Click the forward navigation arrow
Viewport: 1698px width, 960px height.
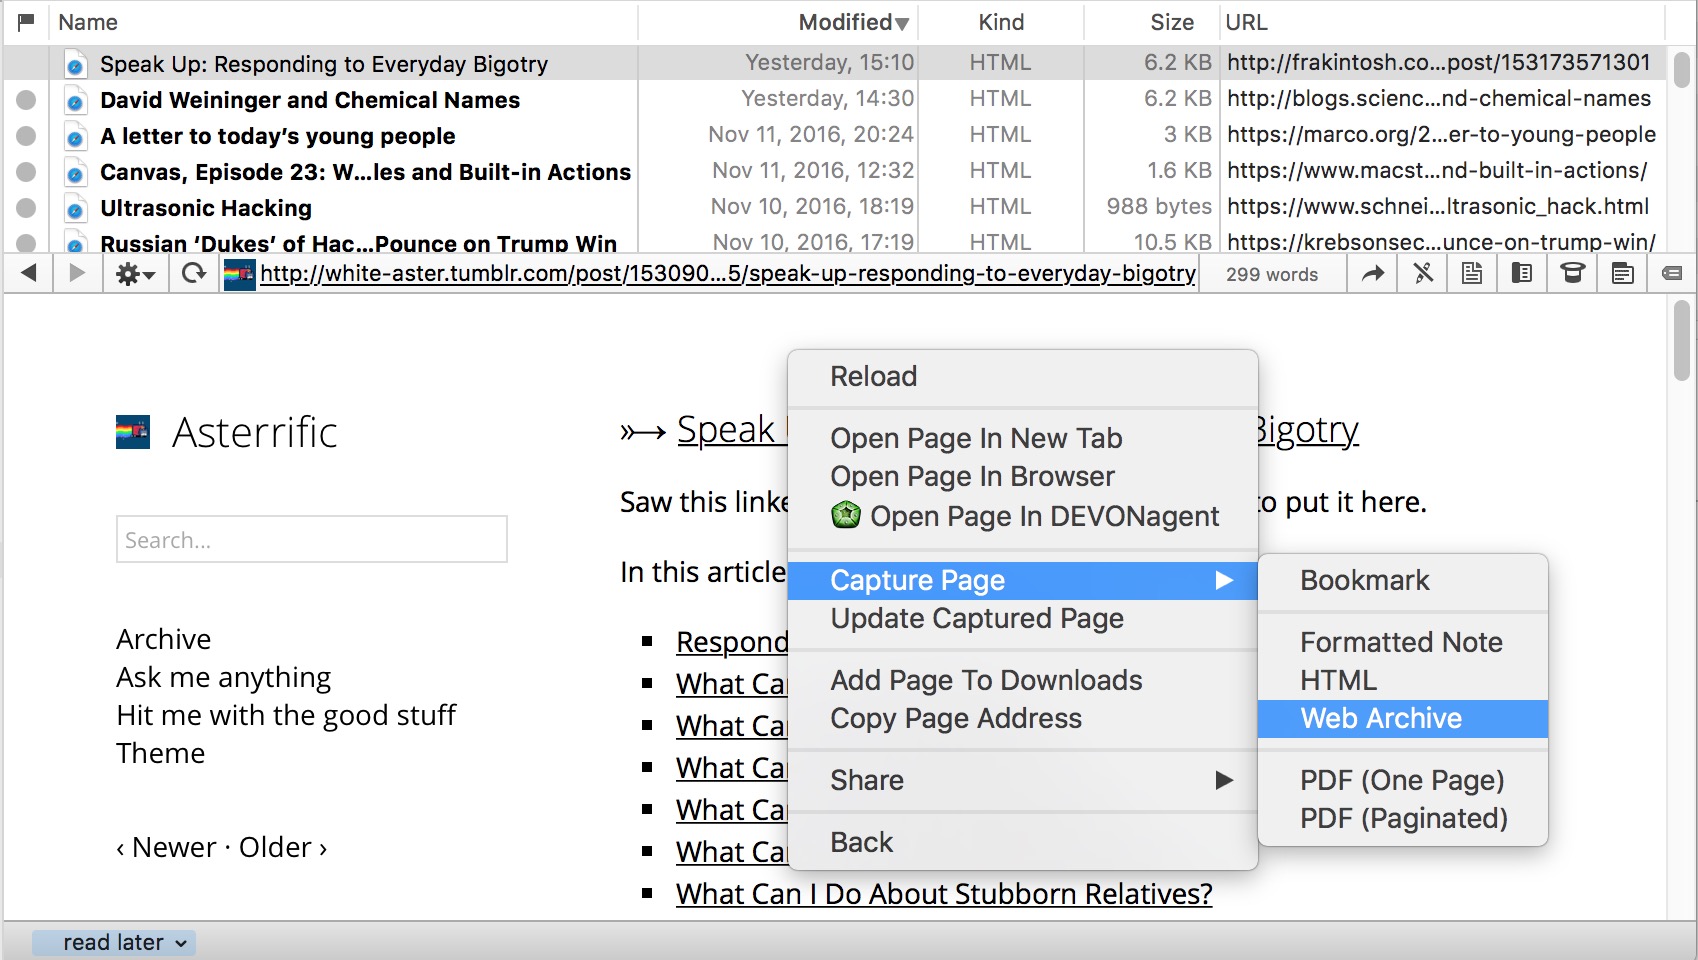coord(77,273)
